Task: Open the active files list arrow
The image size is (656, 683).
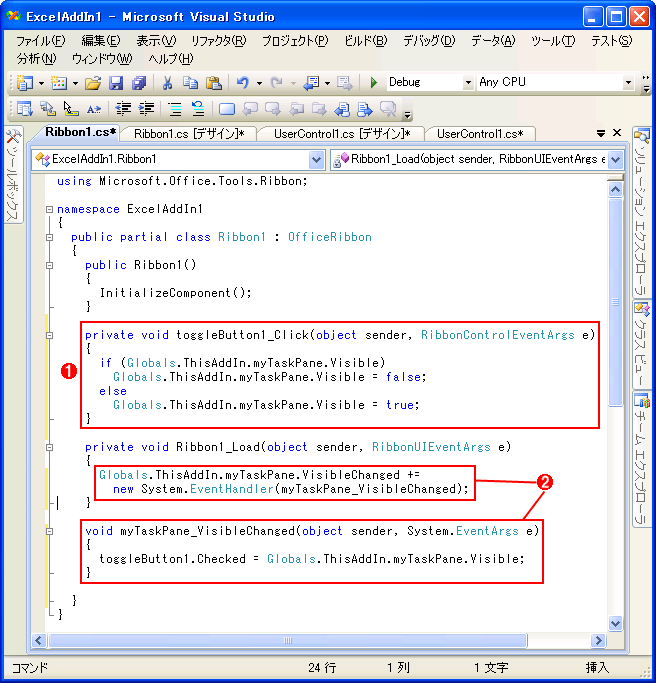Action: click(601, 133)
